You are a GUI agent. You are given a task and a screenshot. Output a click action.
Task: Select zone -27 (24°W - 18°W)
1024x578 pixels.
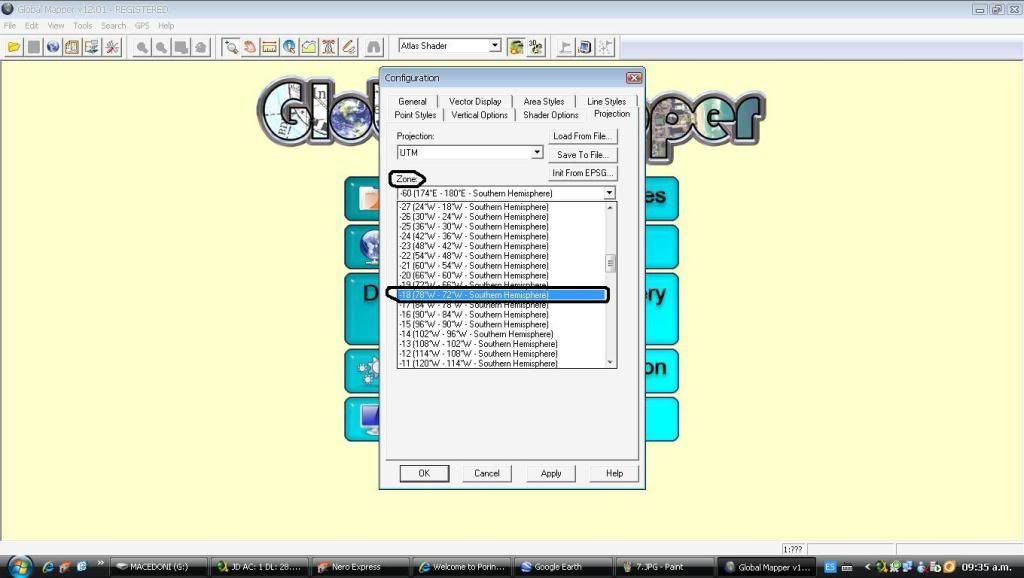point(502,207)
